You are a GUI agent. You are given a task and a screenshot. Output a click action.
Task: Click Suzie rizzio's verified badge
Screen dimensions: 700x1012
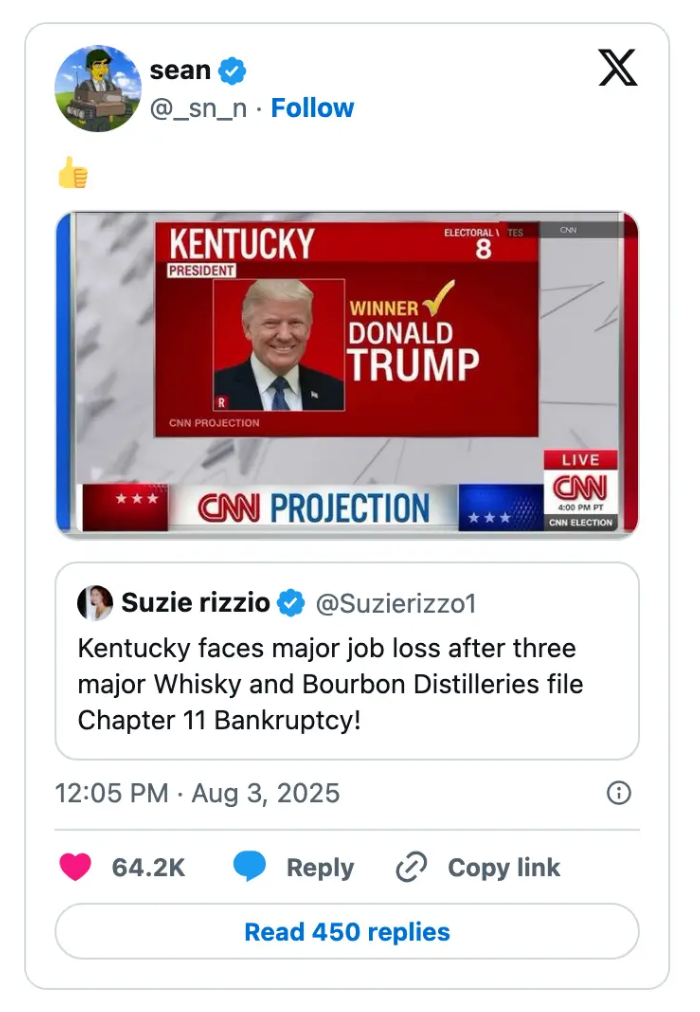click(291, 603)
